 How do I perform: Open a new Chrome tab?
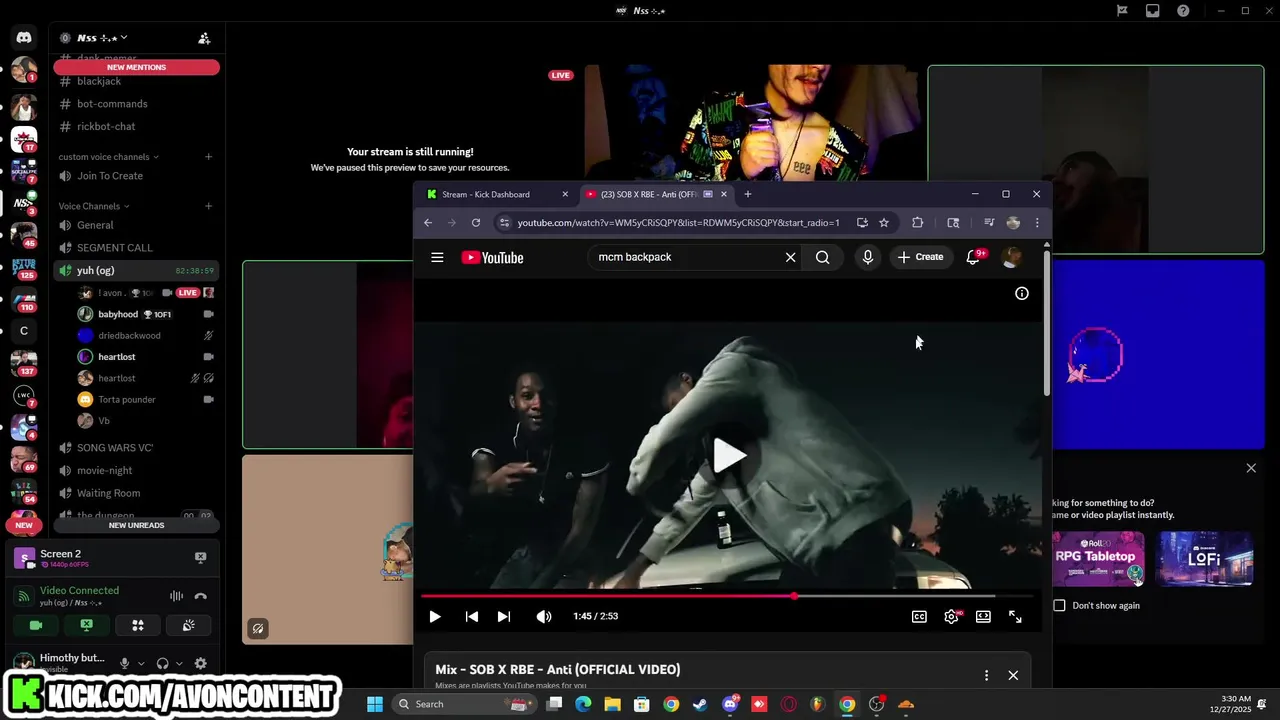click(747, 194)
